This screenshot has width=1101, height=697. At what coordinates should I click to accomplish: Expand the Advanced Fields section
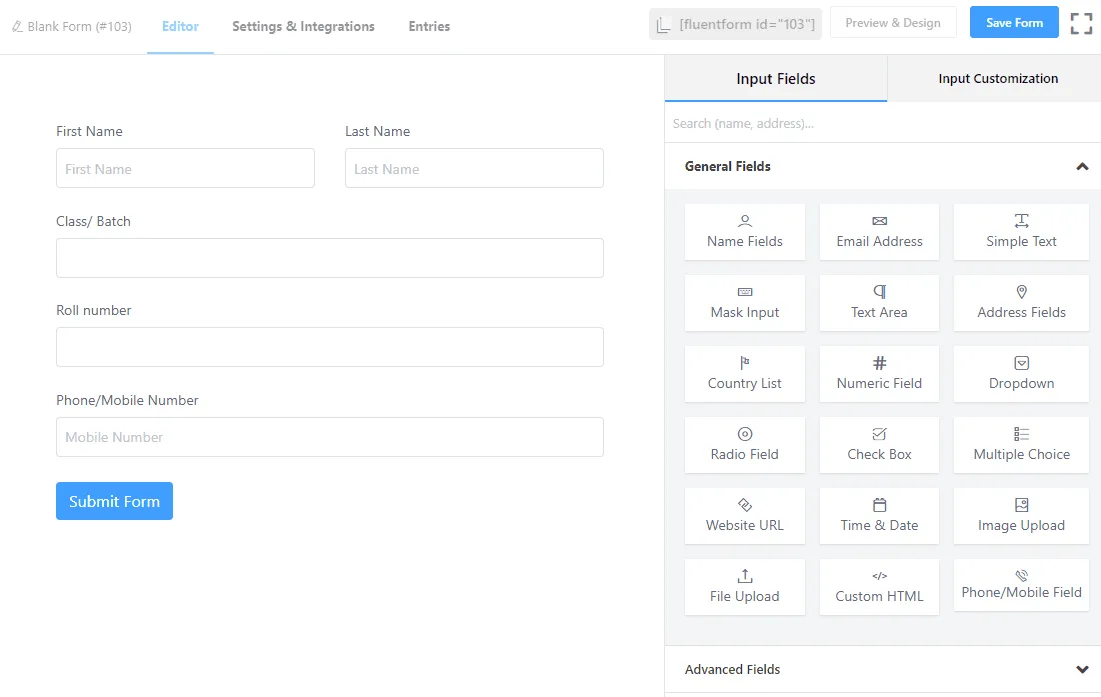click(x=1081, y=670)
